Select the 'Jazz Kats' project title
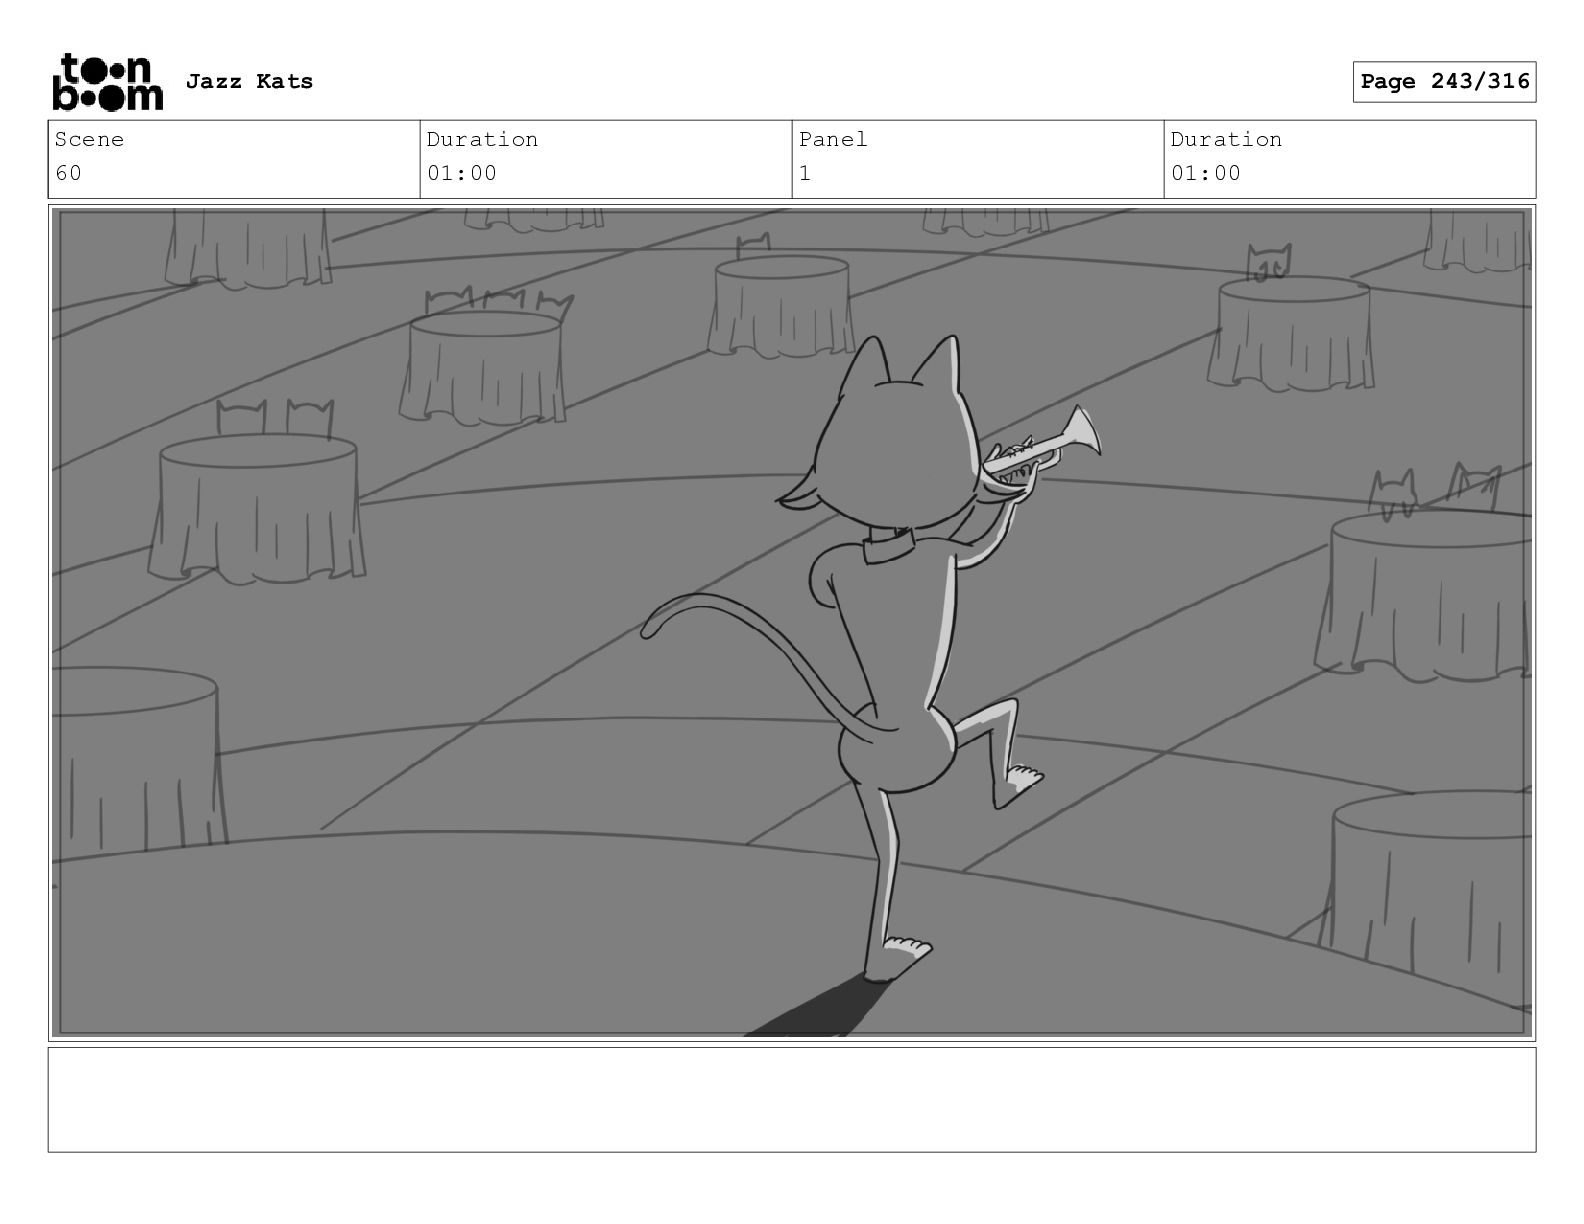 249,82
